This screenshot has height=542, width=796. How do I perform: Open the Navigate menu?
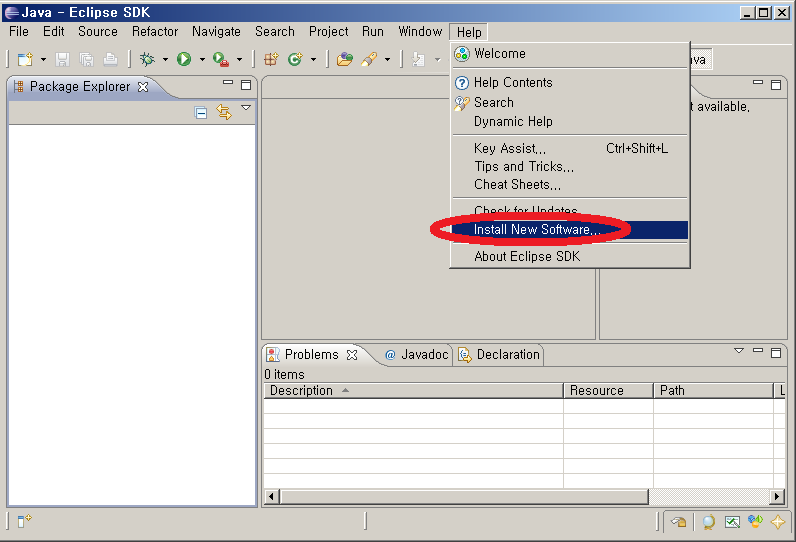(216, 31)
